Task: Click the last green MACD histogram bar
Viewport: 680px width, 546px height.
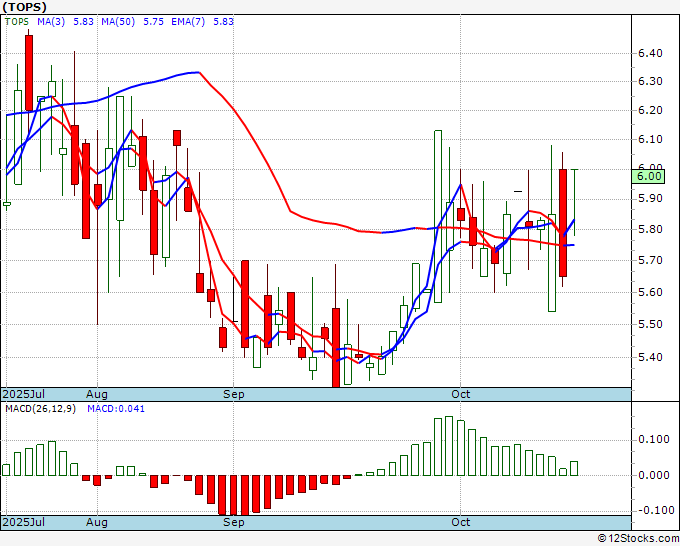Action: (x=574, y=468)
